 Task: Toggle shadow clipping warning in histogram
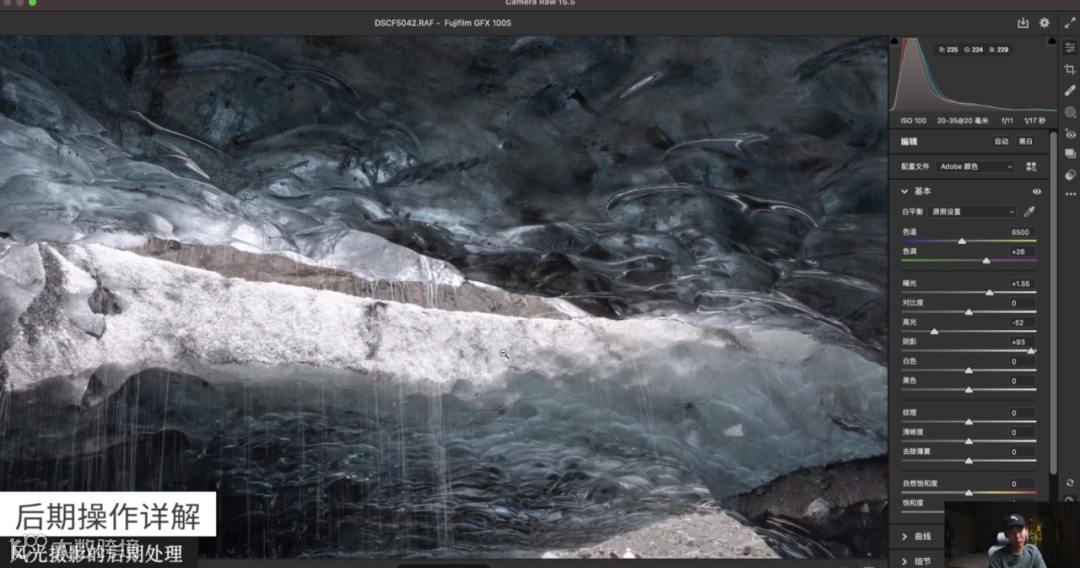point(894,41)
